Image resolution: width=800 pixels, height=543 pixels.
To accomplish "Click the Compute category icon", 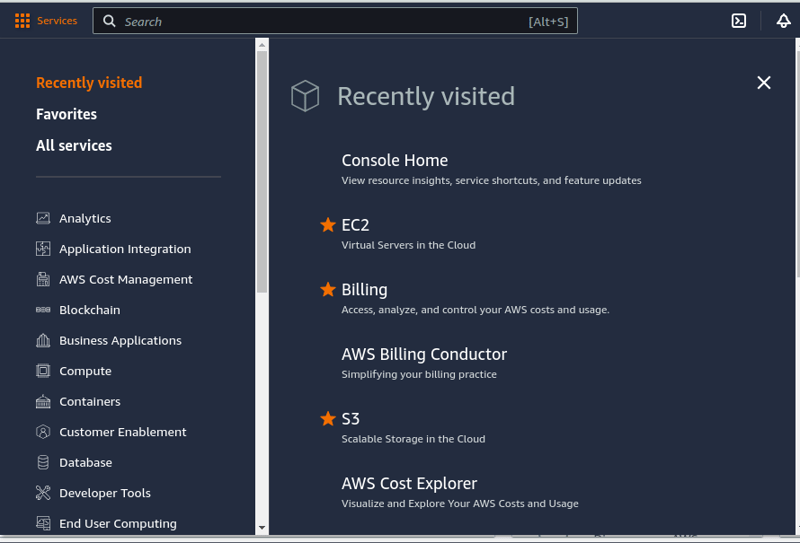I will coord(43,371).
